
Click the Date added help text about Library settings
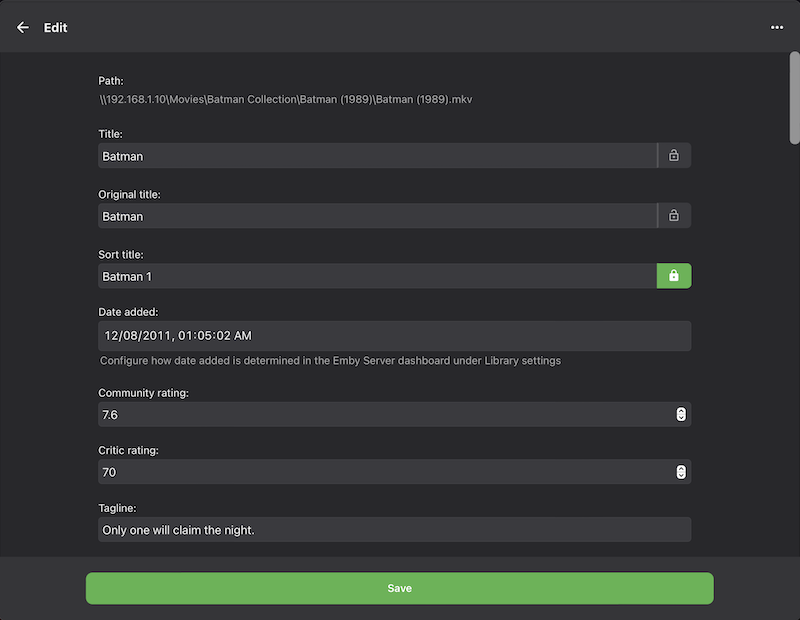(330, 360)
